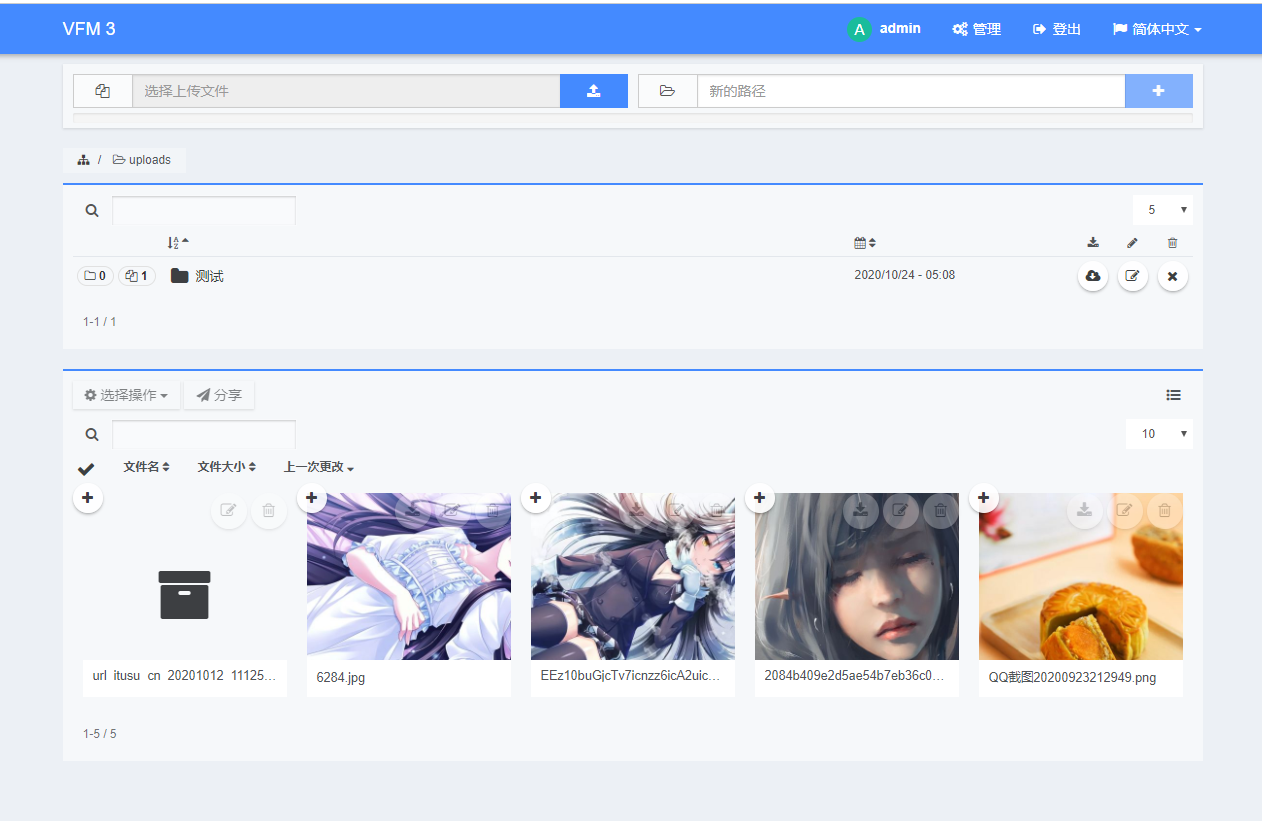Screen dimensions: 1262x821
Task: Open the 选择操作 actions dropdown
Action: pyautogui.click(x=126, y=395)
